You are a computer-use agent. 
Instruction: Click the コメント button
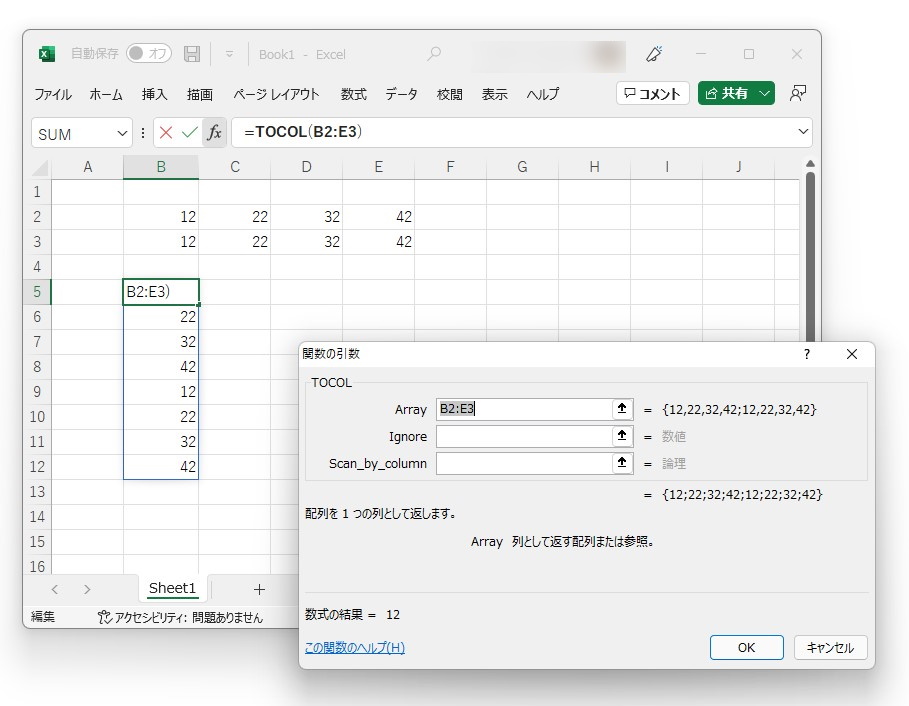click(x=653, y=93)
